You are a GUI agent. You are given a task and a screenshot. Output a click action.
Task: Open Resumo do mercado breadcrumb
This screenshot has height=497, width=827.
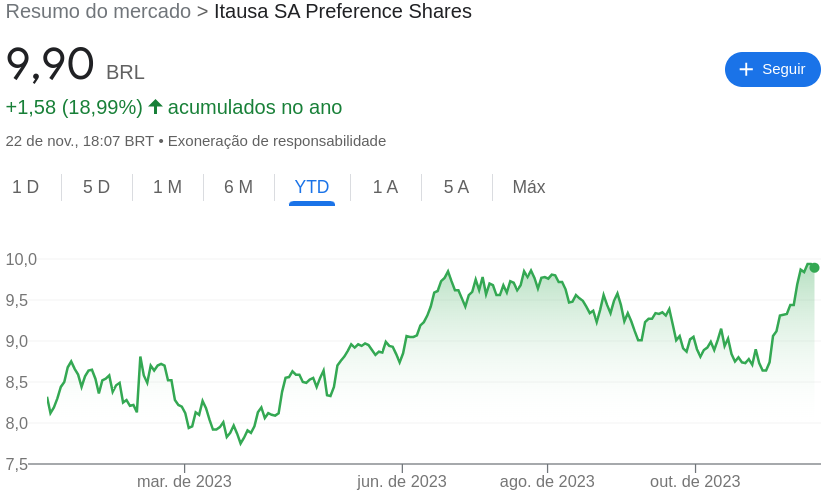[x=98, y=11]
